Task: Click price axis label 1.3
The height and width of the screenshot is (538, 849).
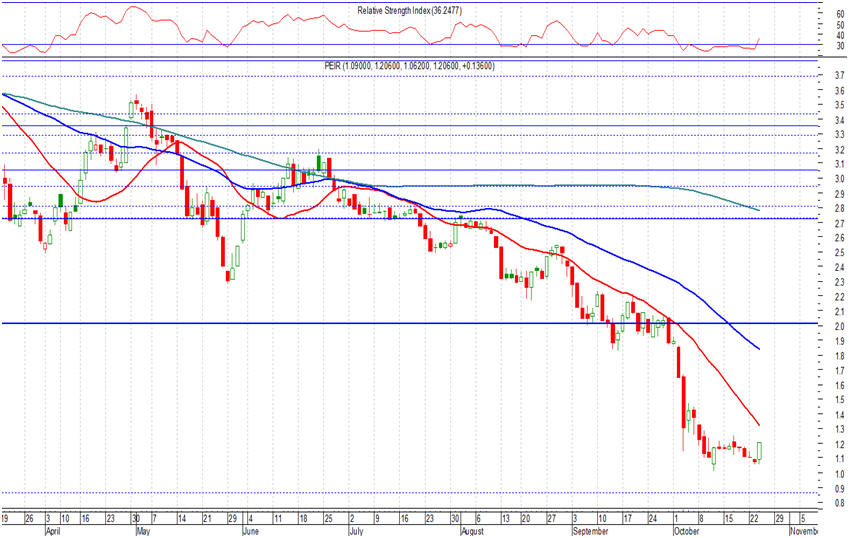Action: [840, 429]
